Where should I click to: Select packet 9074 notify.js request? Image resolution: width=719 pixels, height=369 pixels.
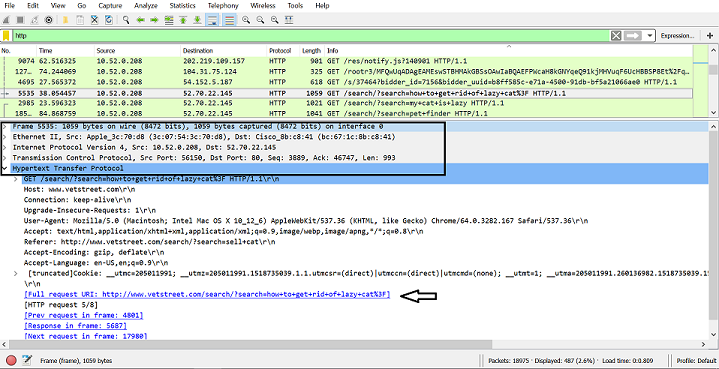[x=346, y=61]
